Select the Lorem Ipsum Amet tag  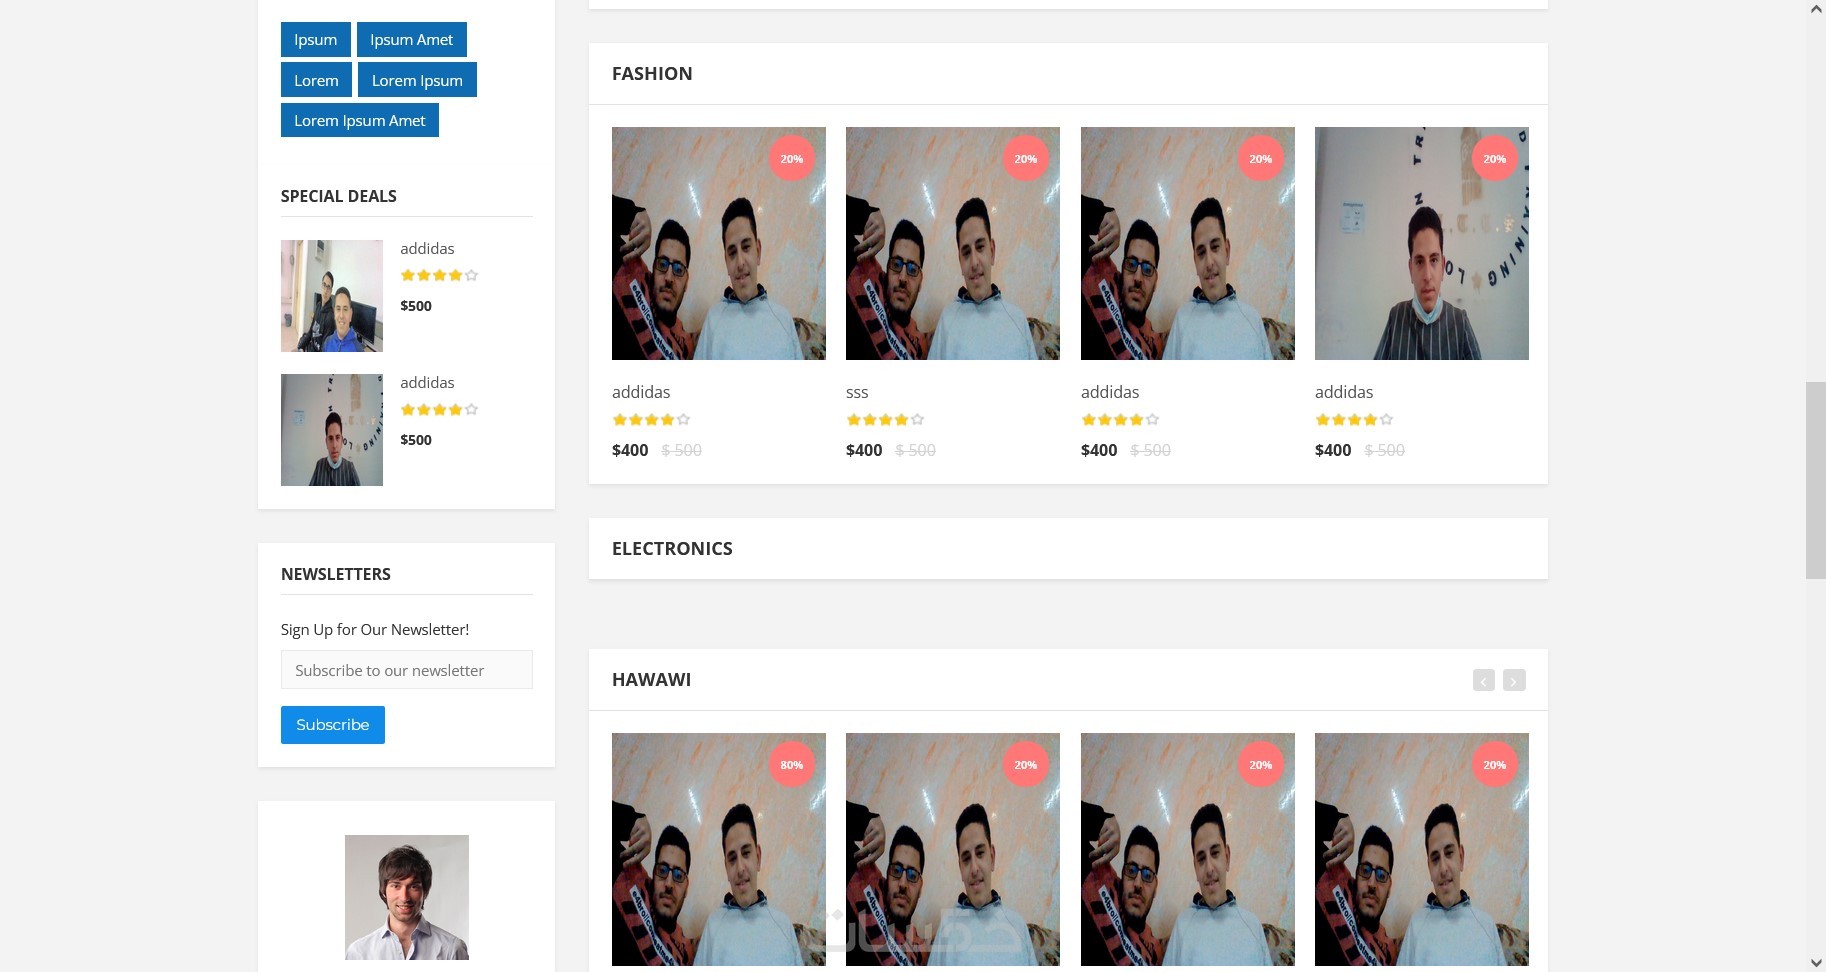(360, 120)
